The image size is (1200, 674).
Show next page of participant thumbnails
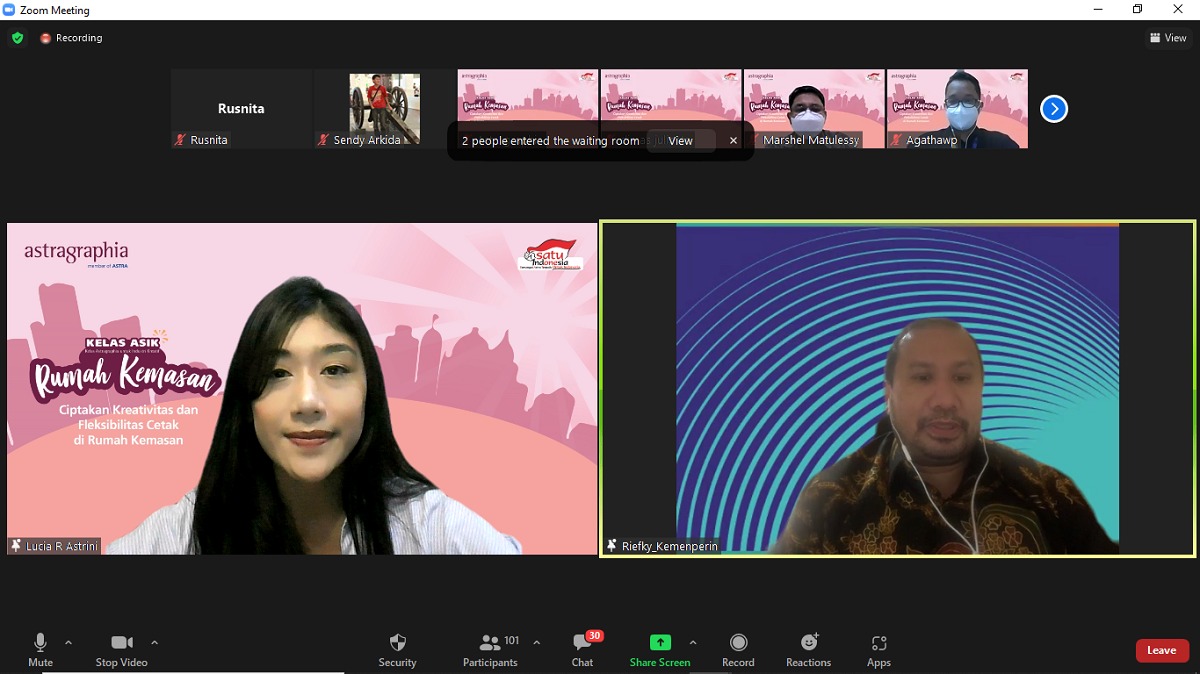(x=1054, y=109)
